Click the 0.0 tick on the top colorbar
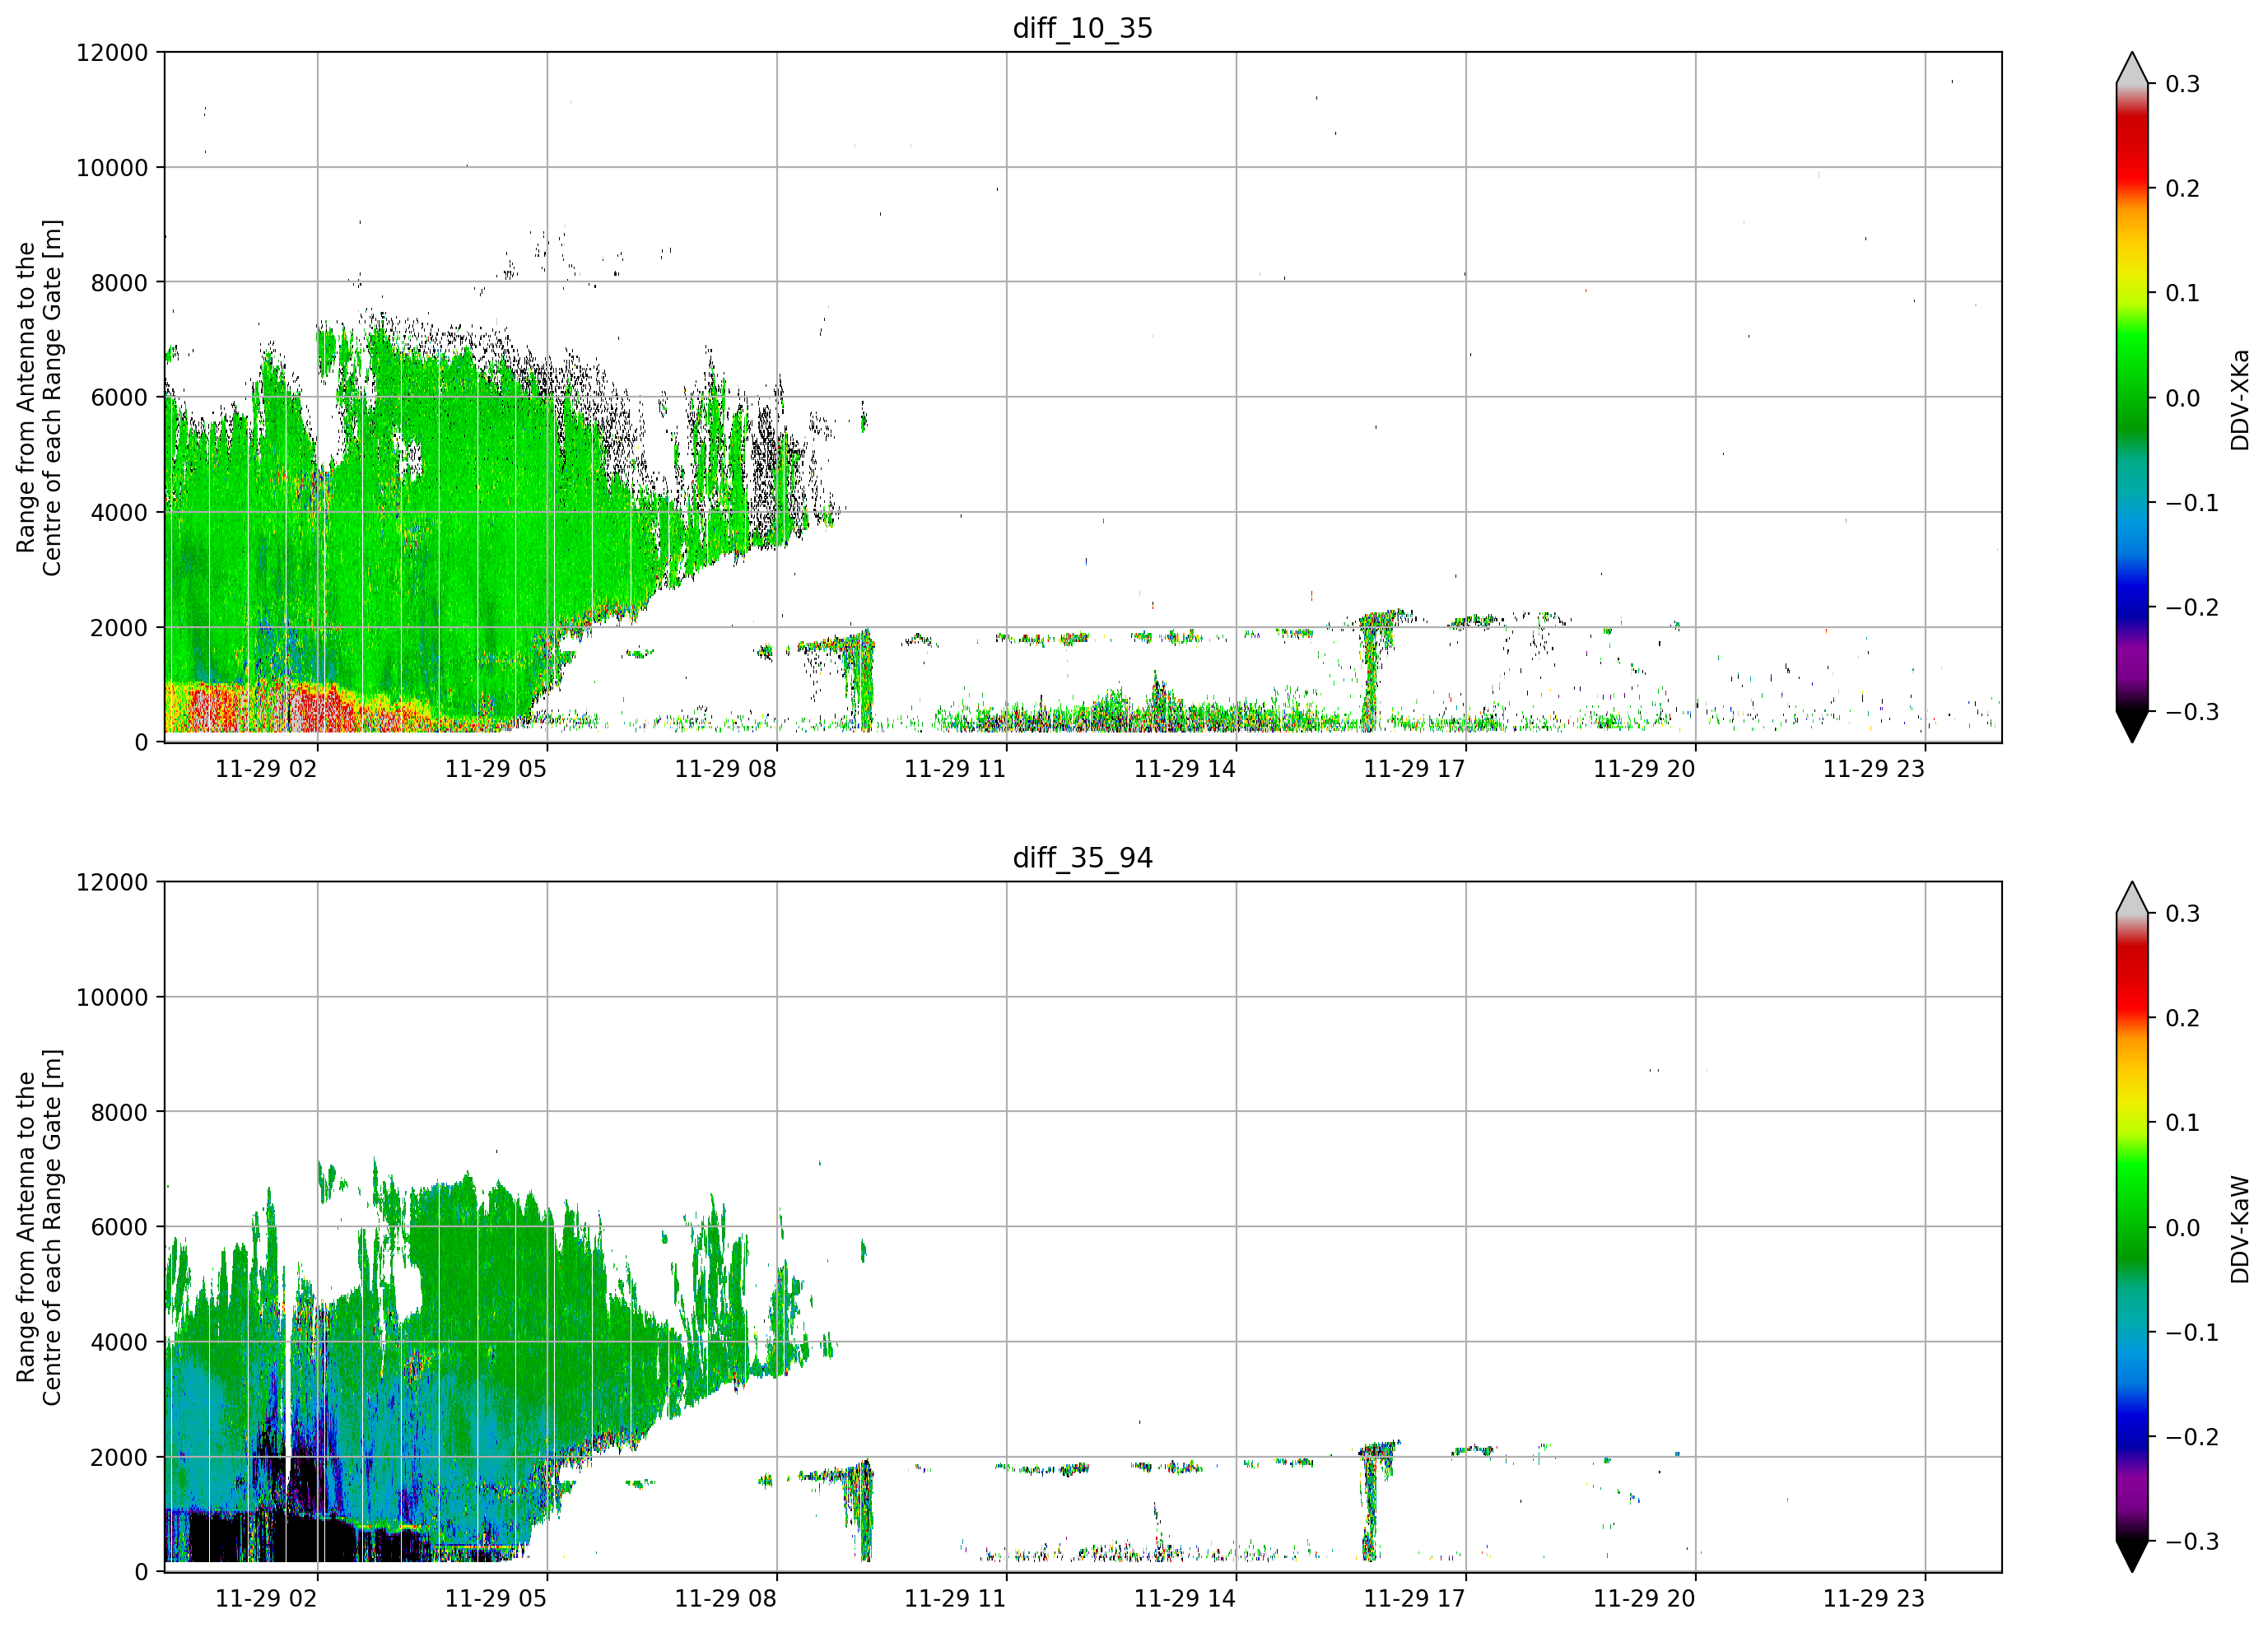The height and width of the screenshot is (1628, 2268). [2183, 398]
